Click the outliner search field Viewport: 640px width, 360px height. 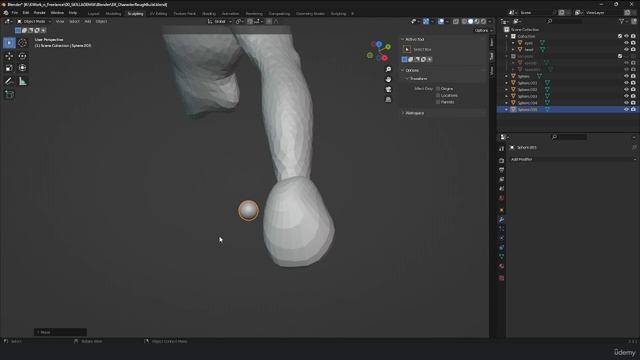[564, 21]
